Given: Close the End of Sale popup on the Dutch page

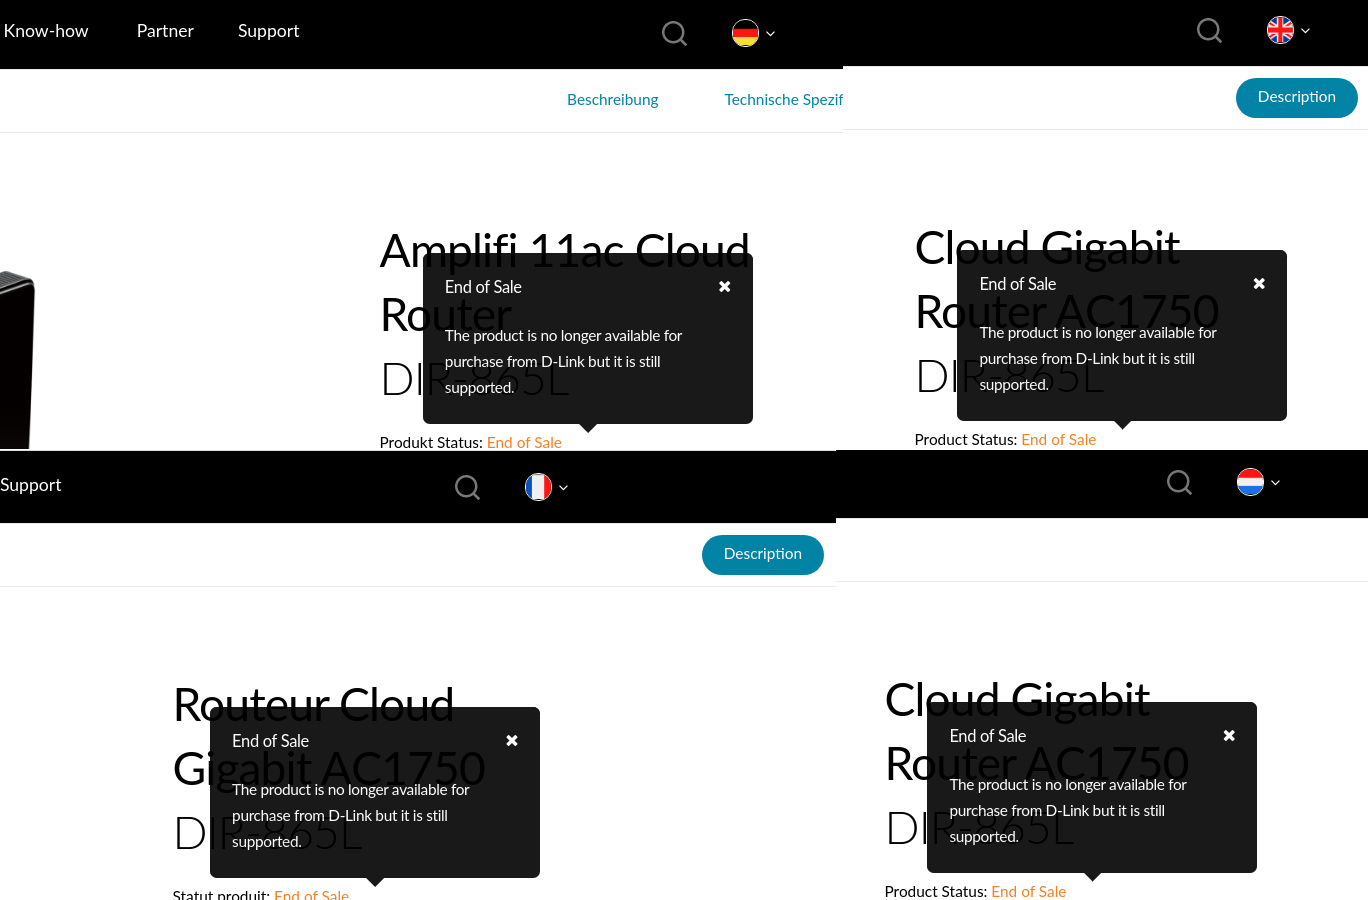Looking at the screenshot, I should coord(1229,736).
